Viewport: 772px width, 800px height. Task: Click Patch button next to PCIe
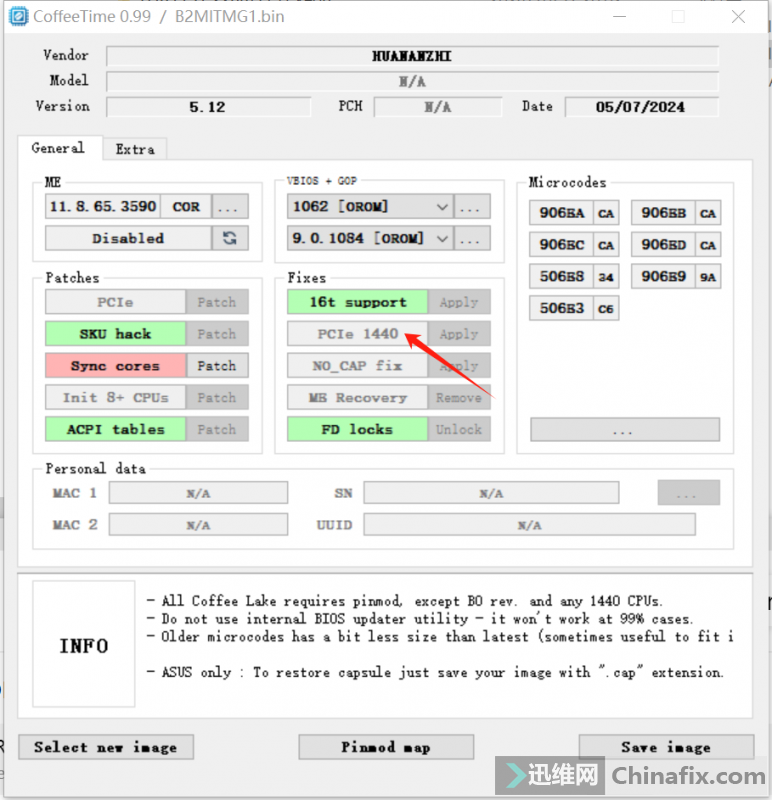pos(217,302)
